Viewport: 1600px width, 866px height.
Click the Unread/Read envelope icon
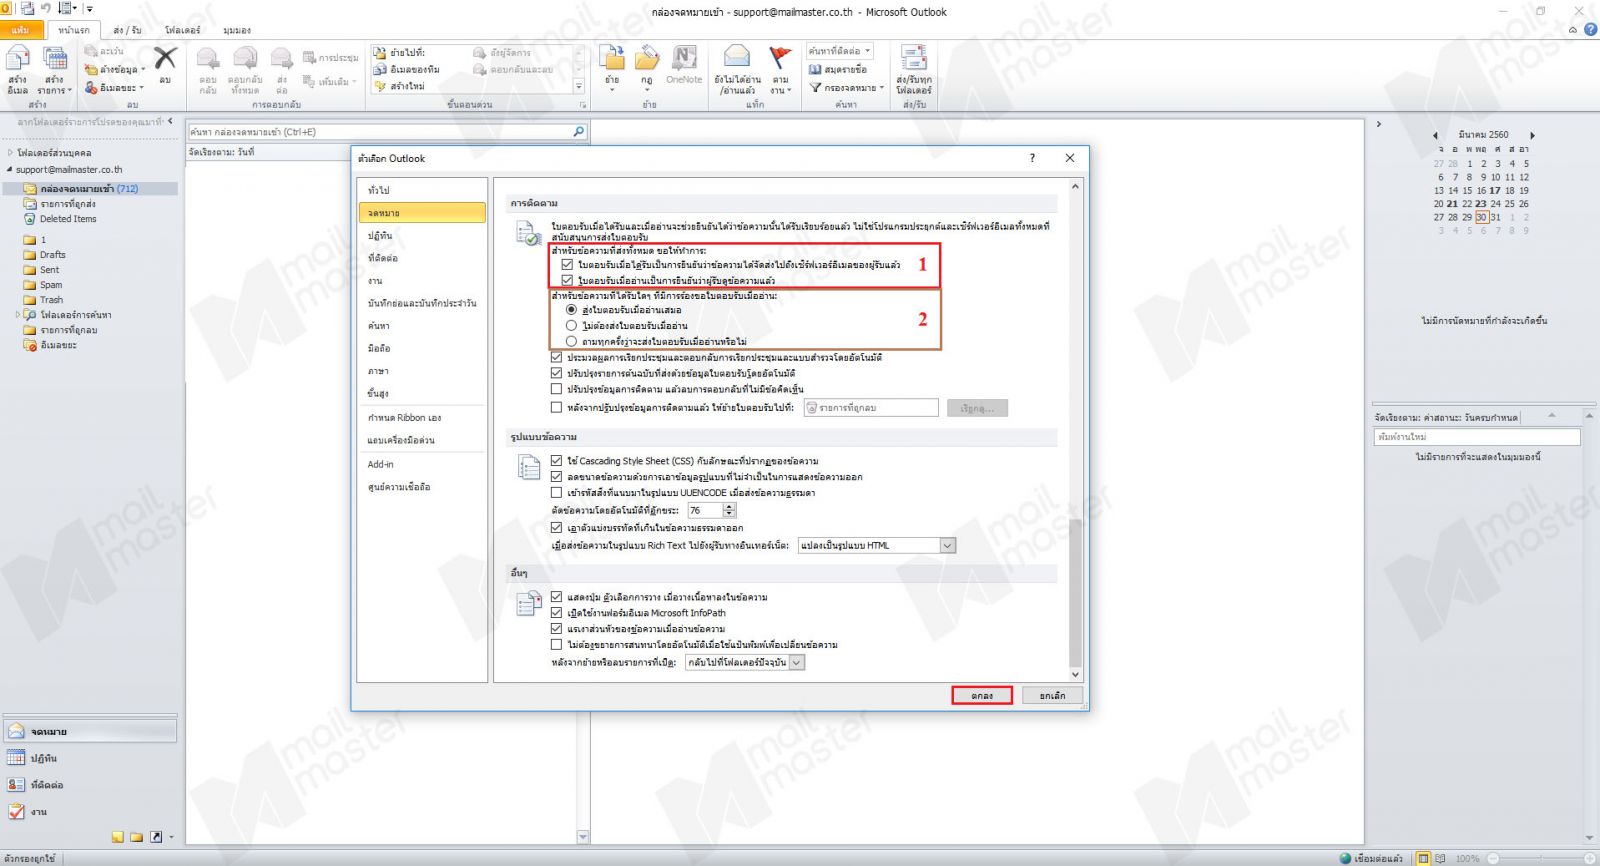point(737,58)
